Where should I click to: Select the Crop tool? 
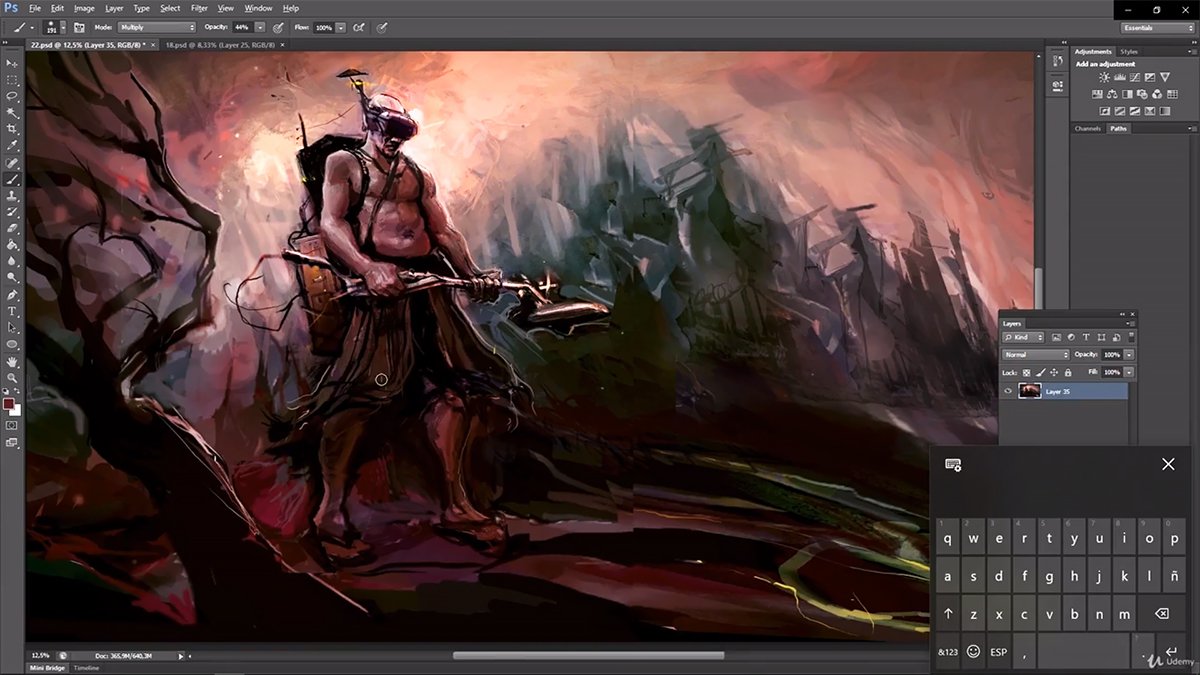point(12,129)
